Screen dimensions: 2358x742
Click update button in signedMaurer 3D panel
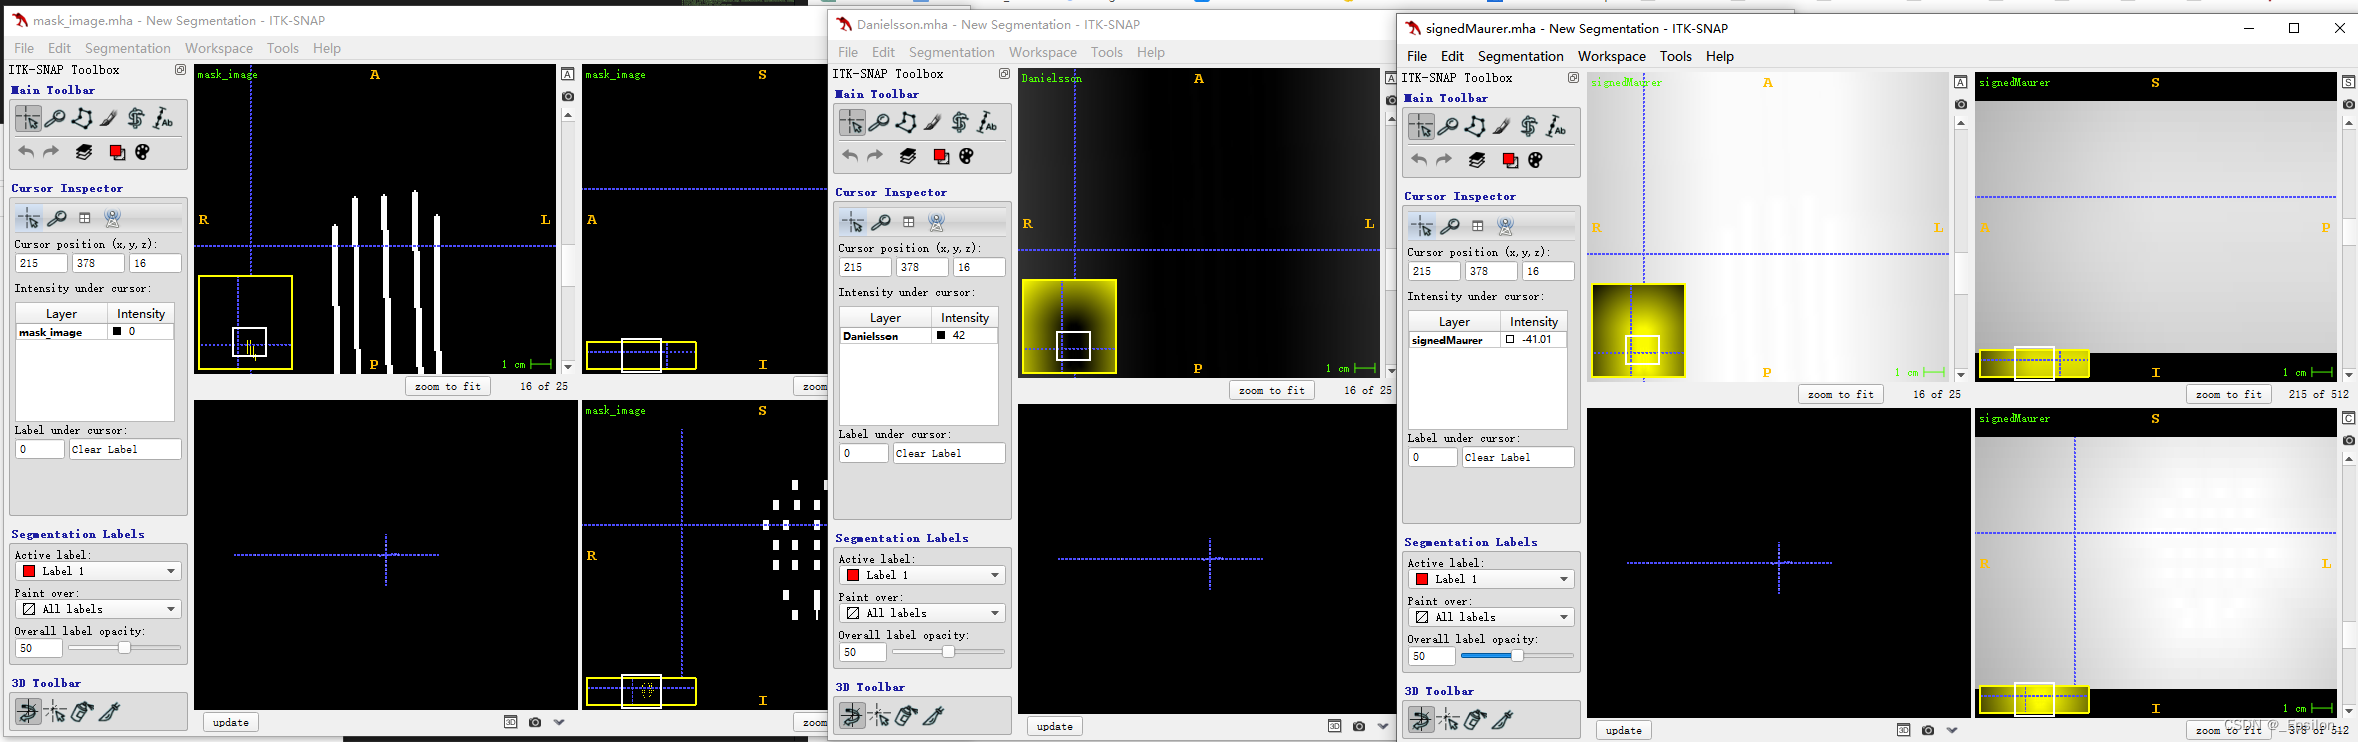(1624, 730)
